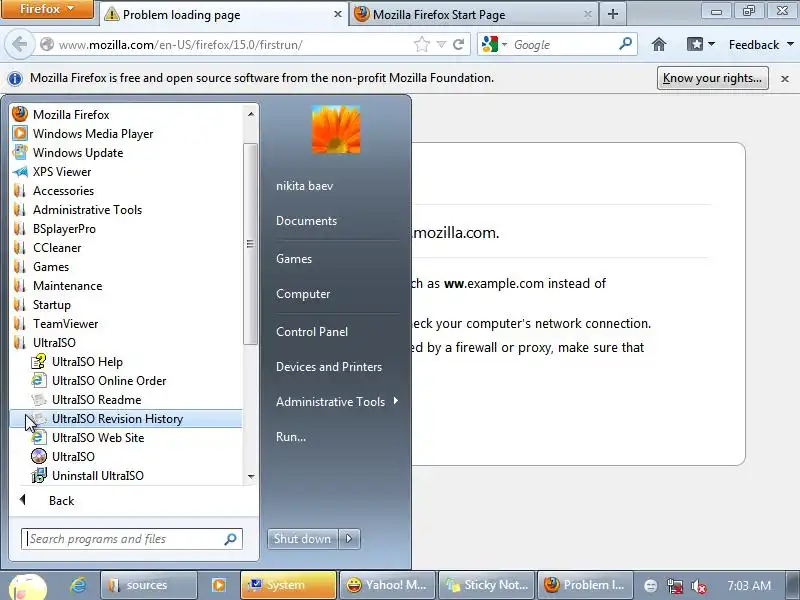Viewport: 800px width, 600px height.
Task: Open the Run... dialog
Action: [x=291, y=437]
